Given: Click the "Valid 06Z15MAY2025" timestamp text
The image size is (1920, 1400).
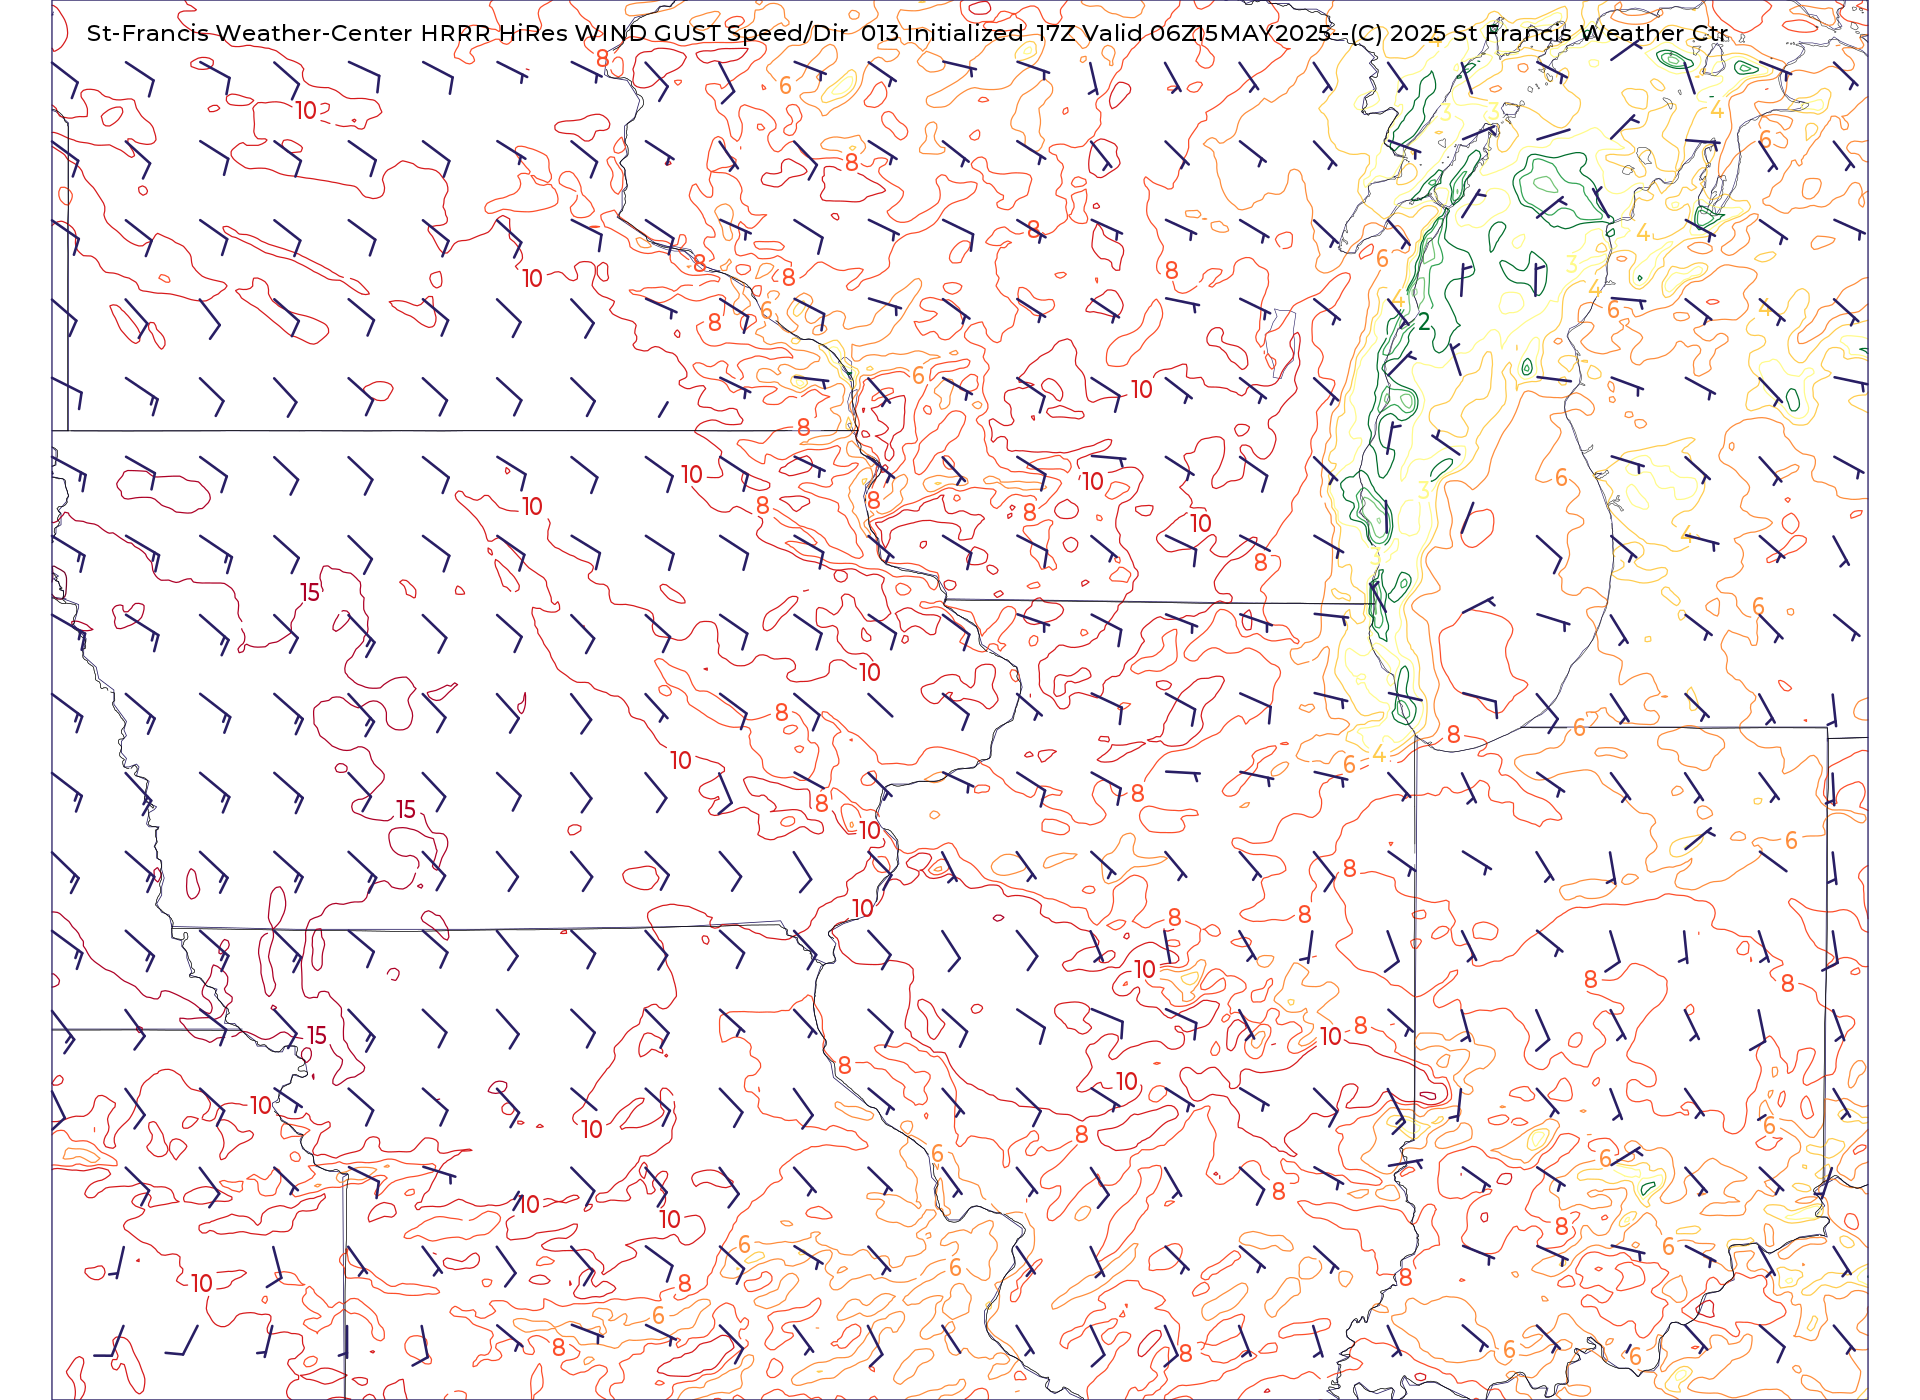Looking at the screenshot, I should coord(1206,33).
